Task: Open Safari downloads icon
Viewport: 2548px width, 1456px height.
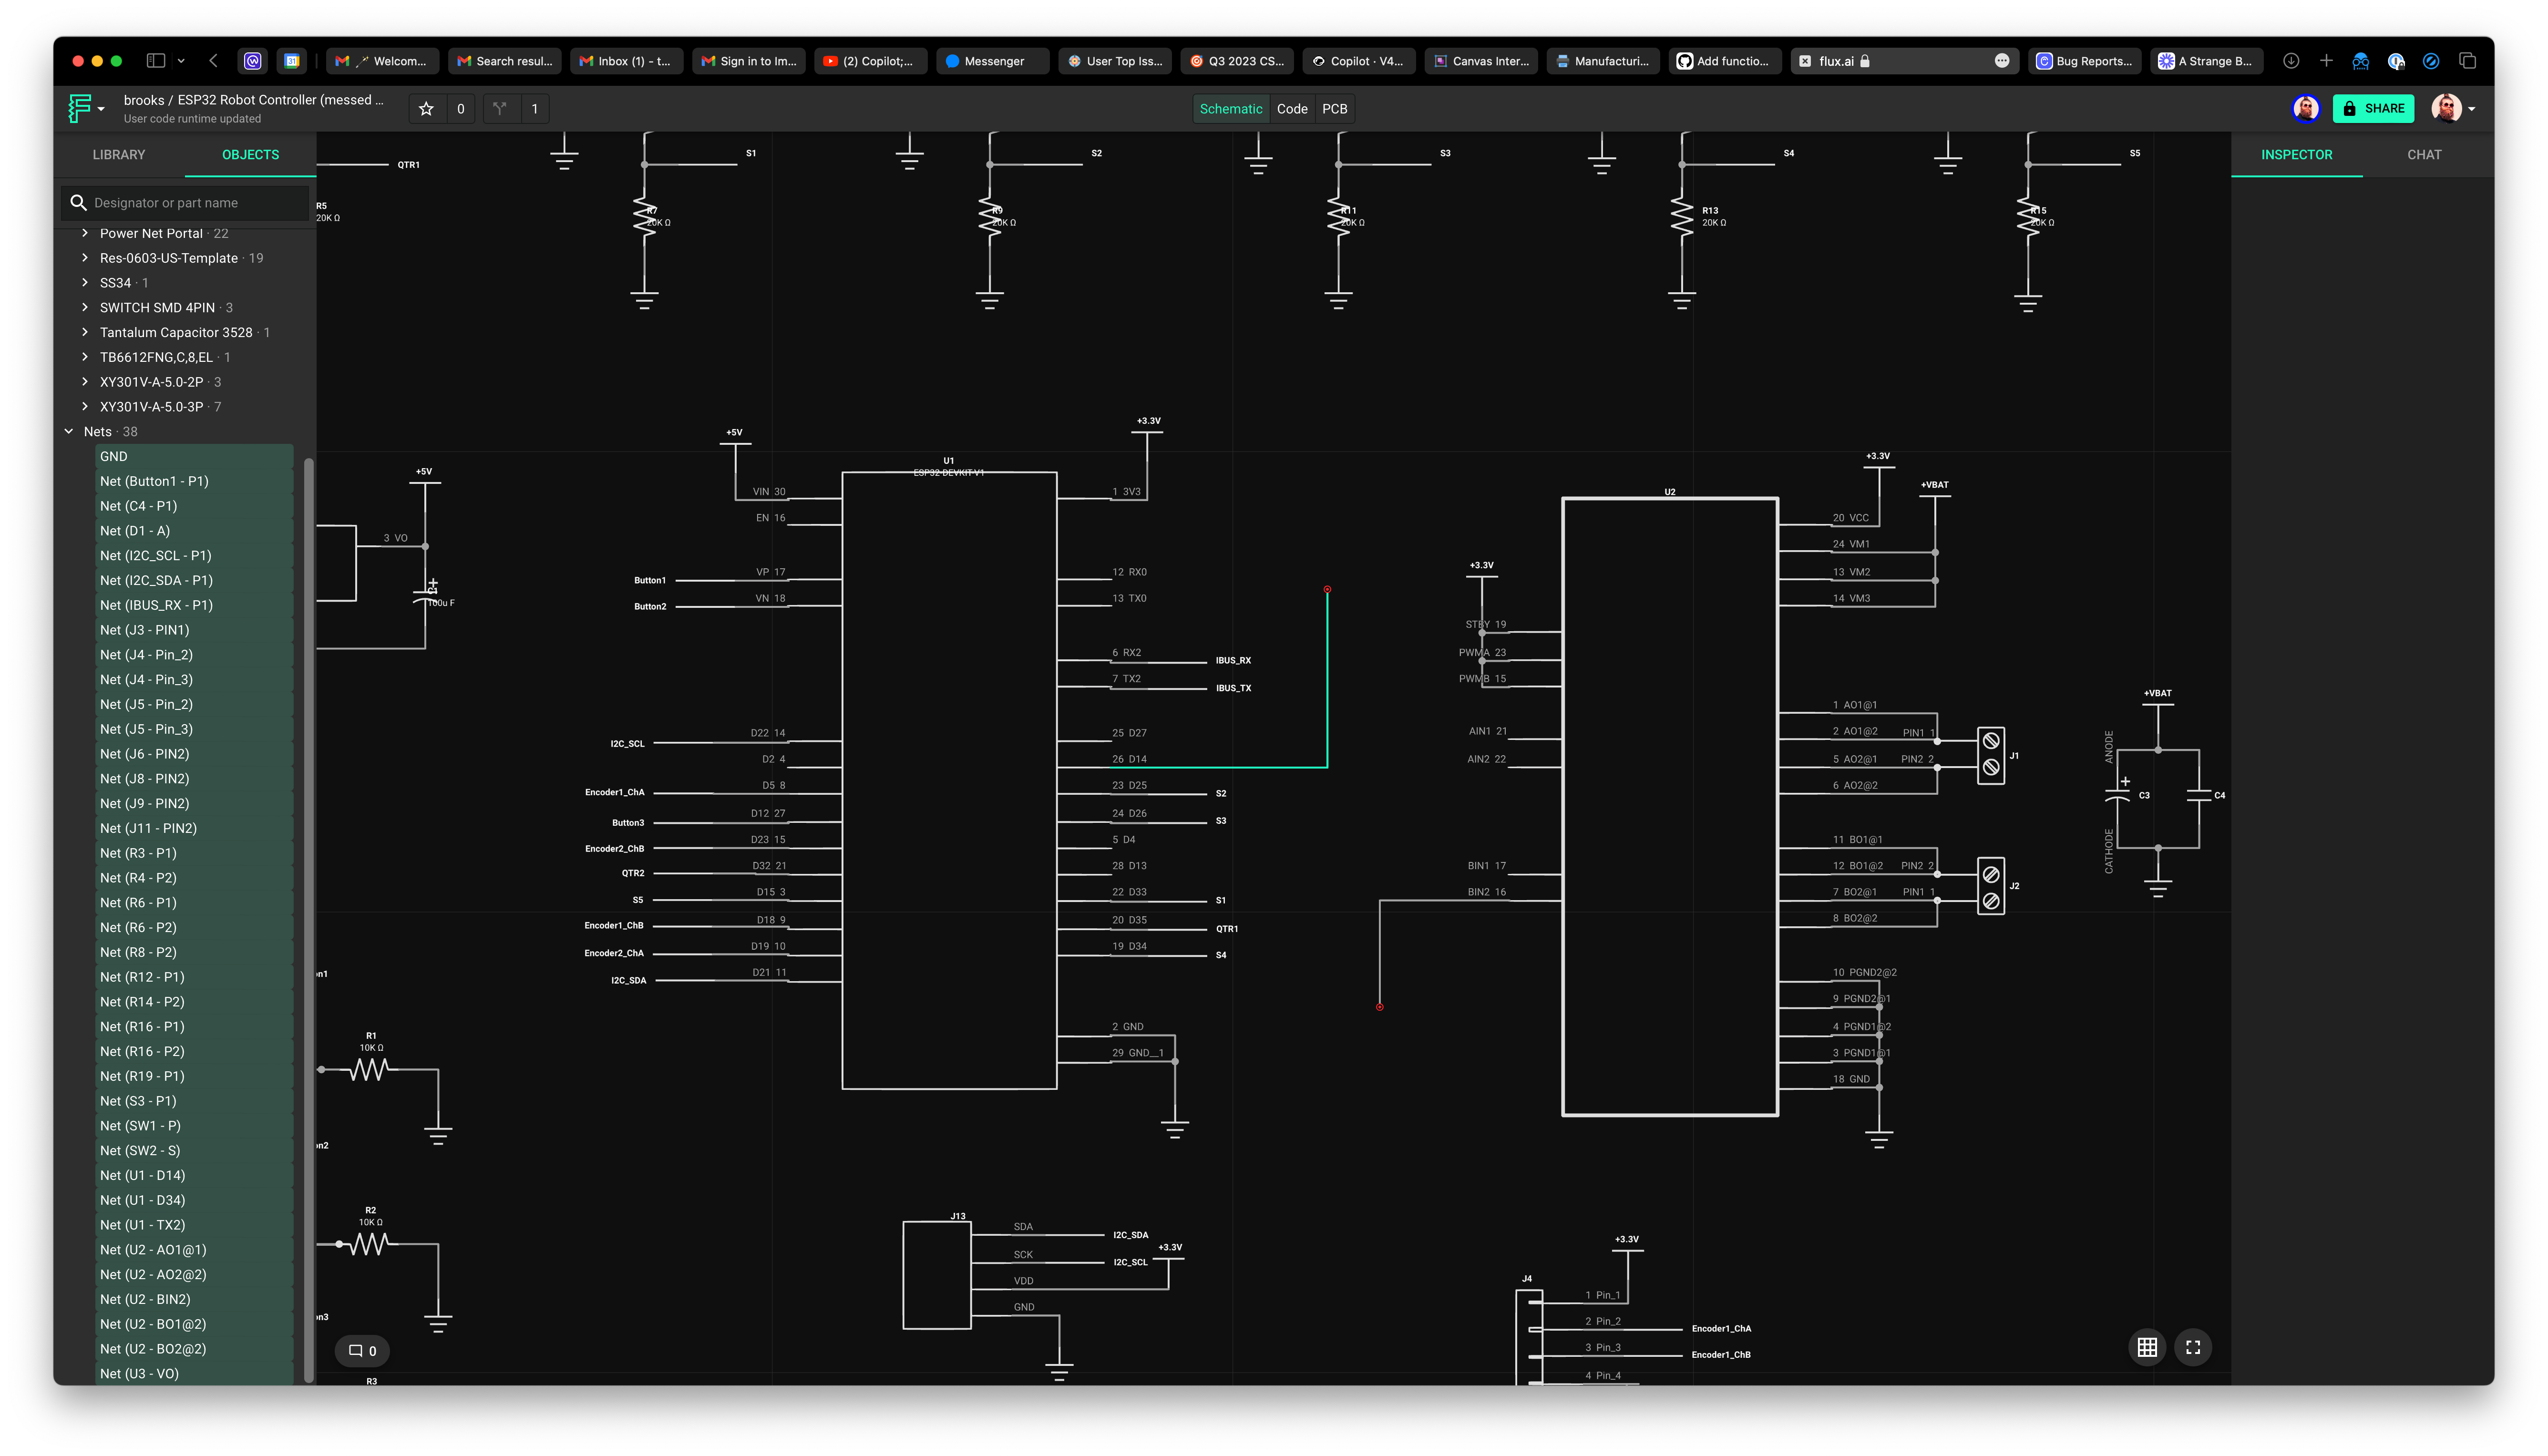Action: point(2291,61)
